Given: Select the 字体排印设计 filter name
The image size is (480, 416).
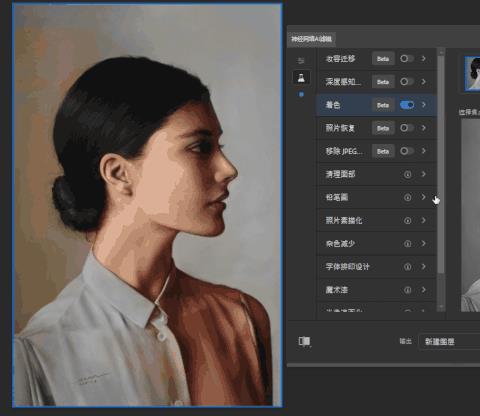Looking at the screenshot, I should pos(348,267).
